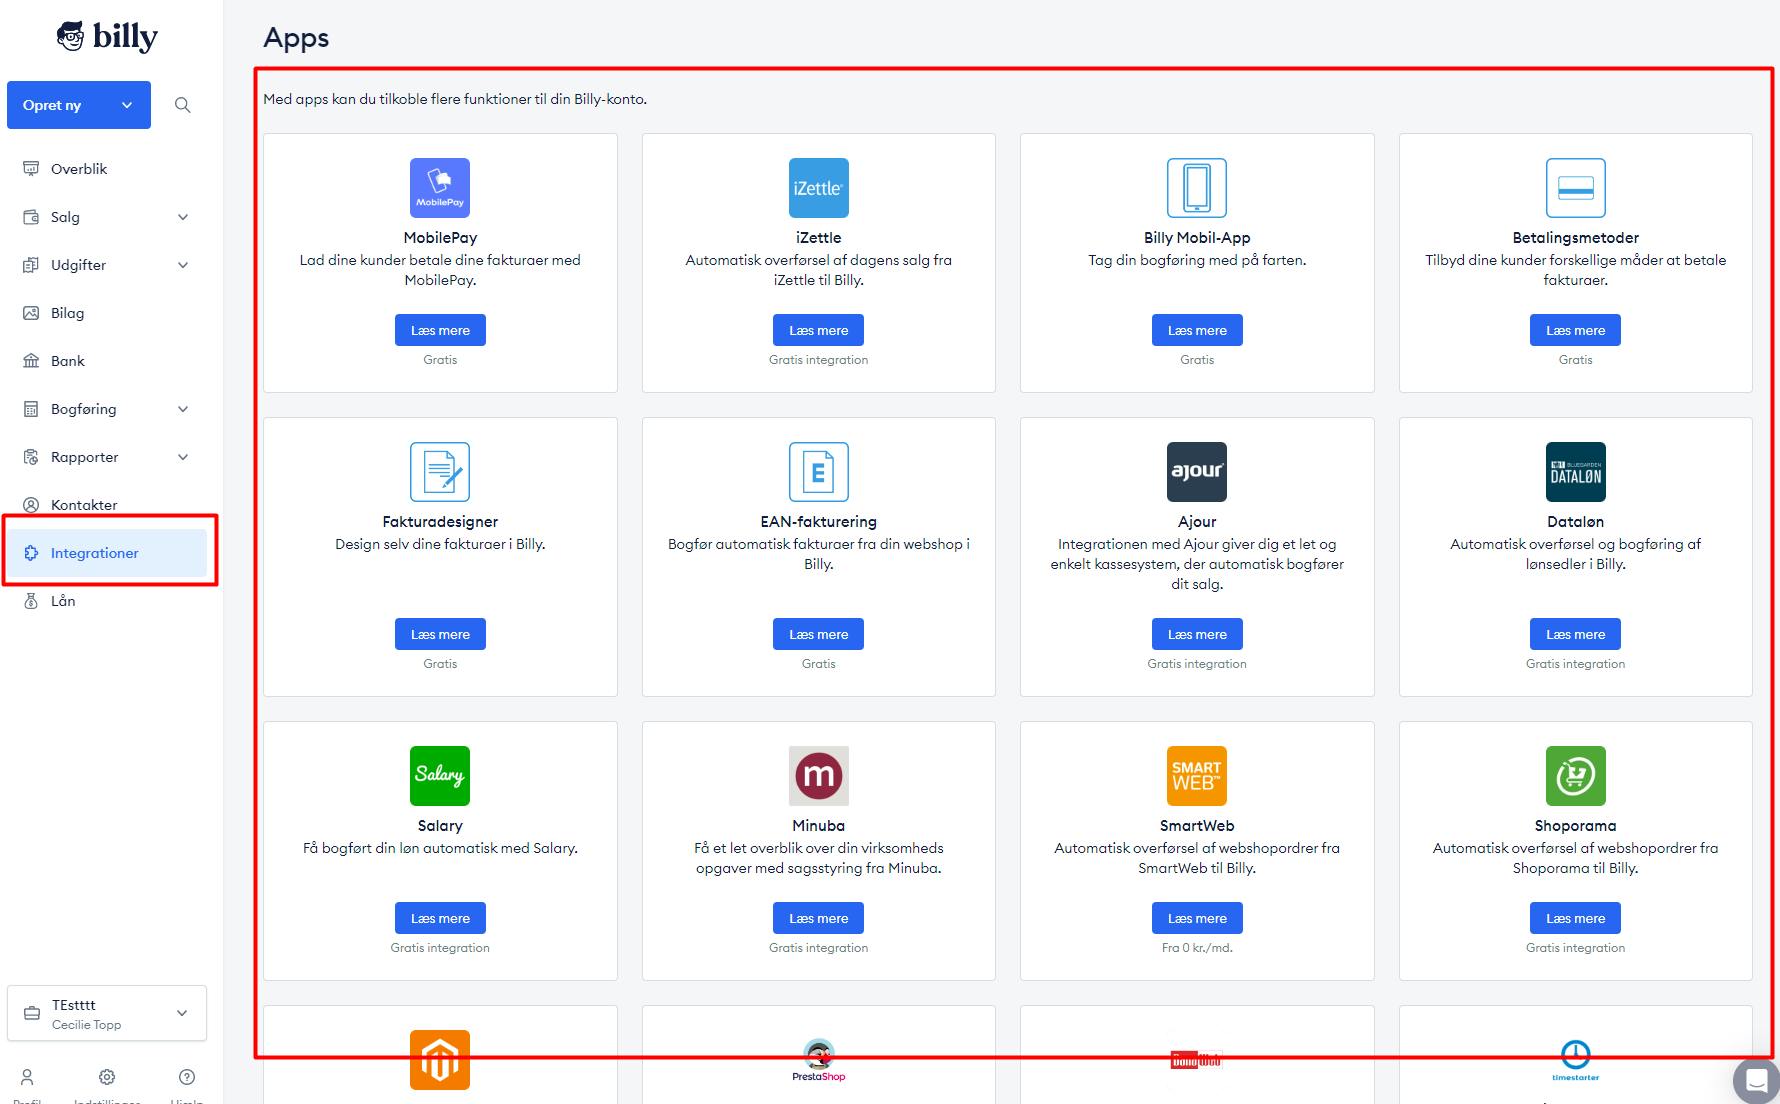Click the Dataløn app logo

click(x=1575, y=472)
